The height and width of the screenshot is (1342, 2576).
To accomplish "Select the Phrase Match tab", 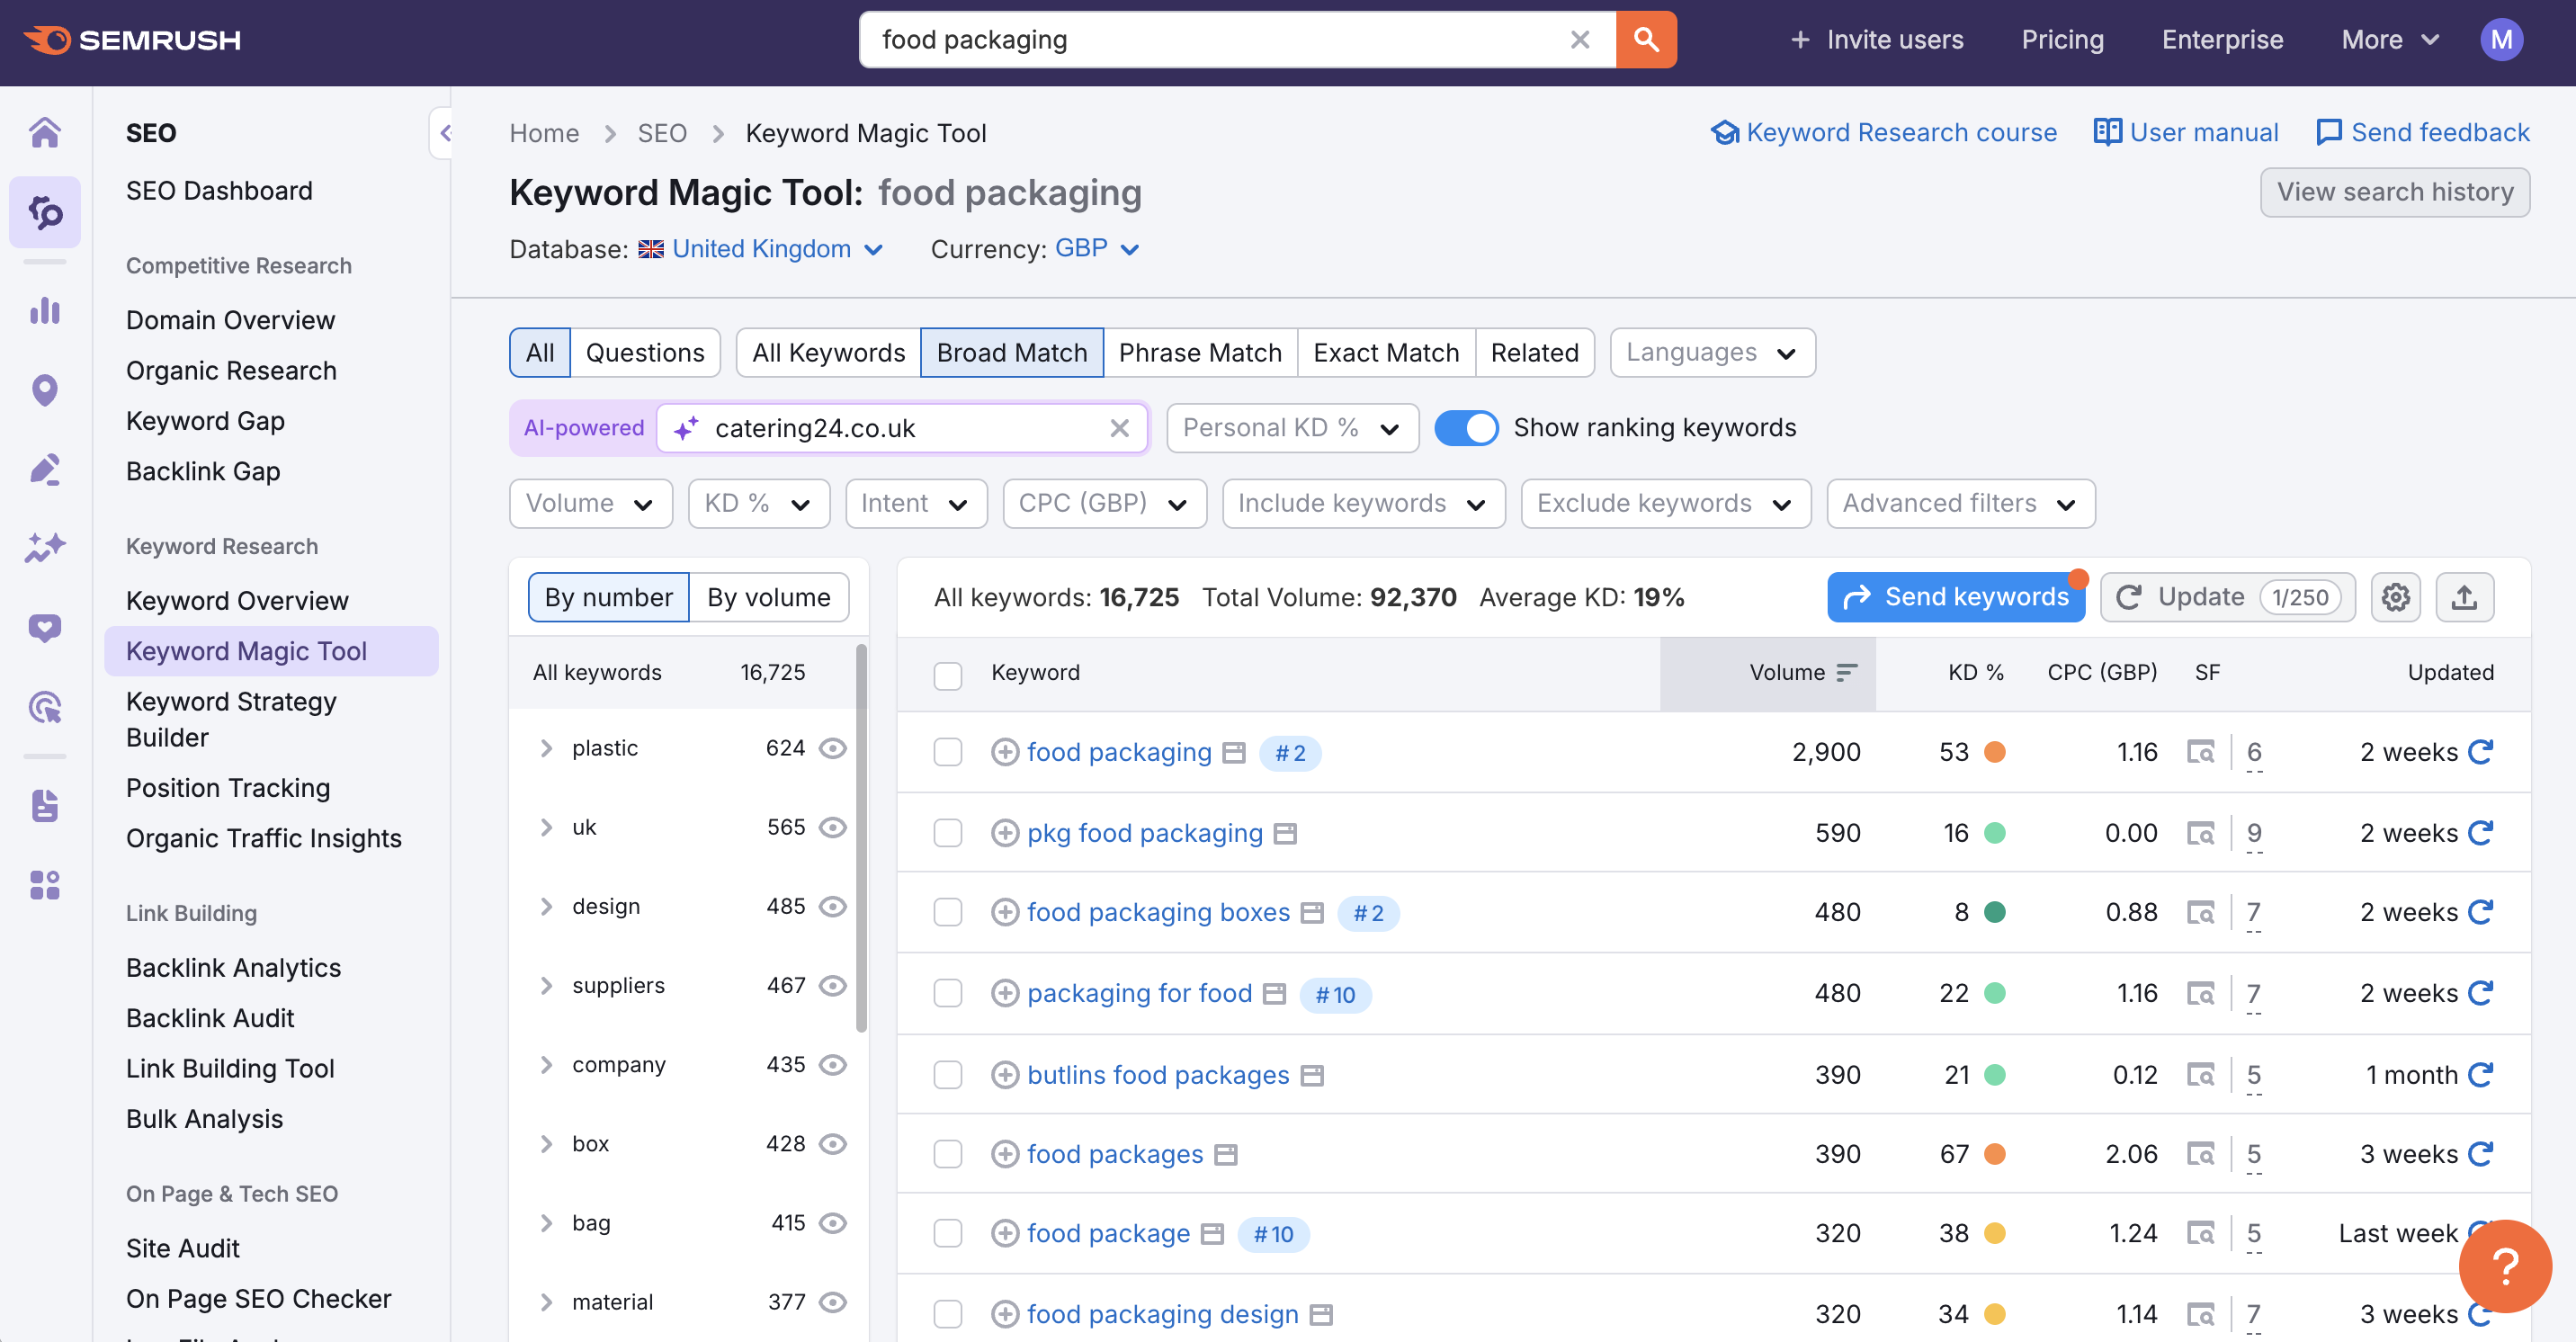I will click(1199, 353).
